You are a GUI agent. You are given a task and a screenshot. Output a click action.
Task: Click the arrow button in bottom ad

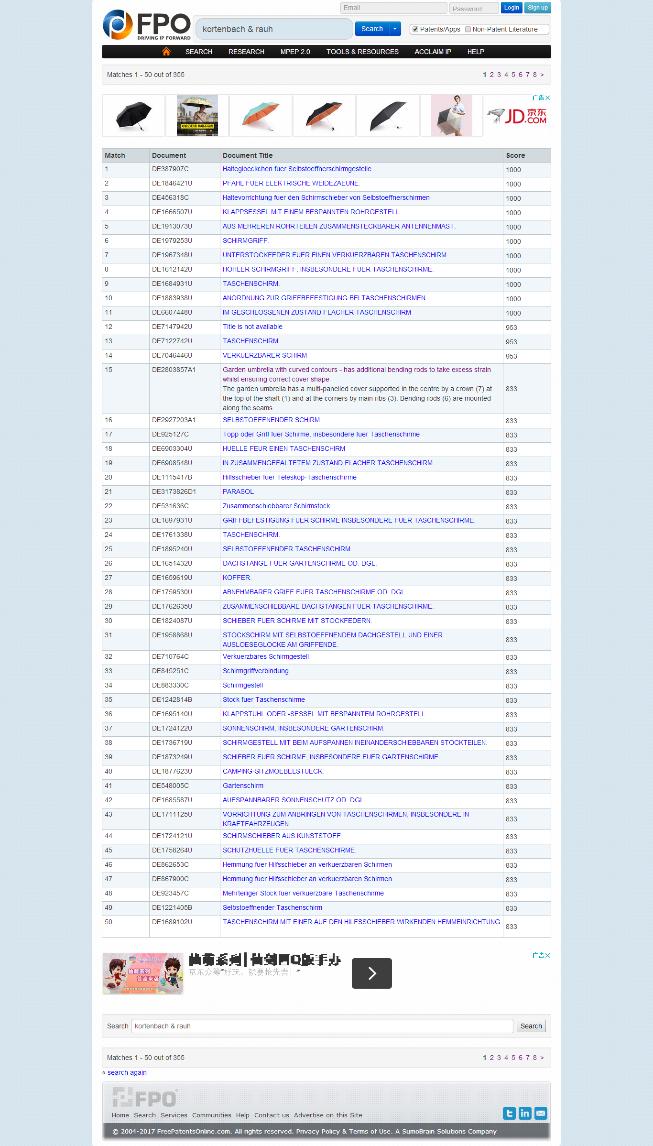click(371, 974)
